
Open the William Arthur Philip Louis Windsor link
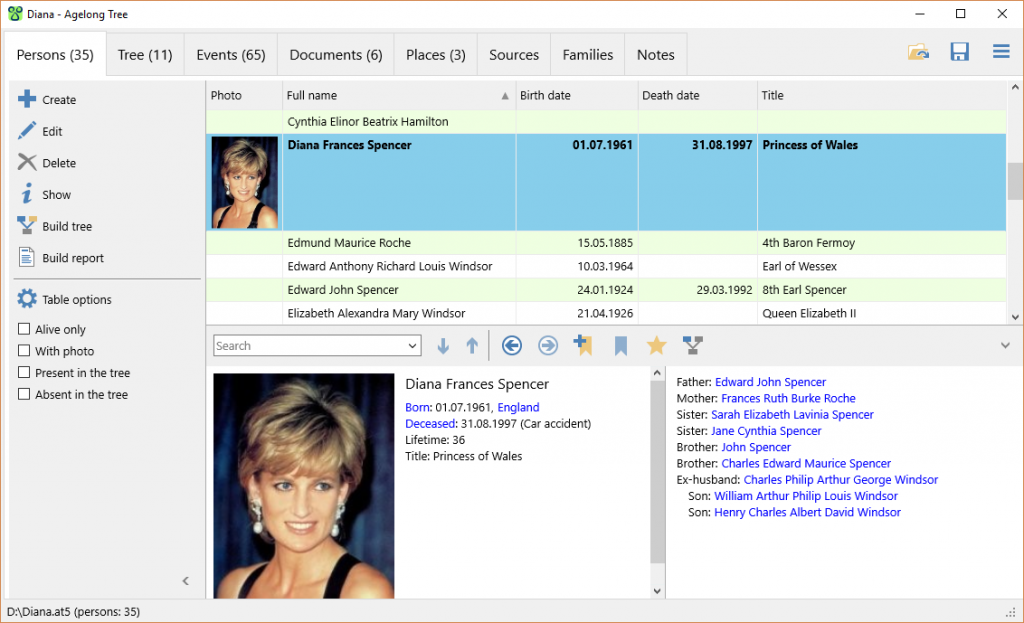[x=806, y=496]
